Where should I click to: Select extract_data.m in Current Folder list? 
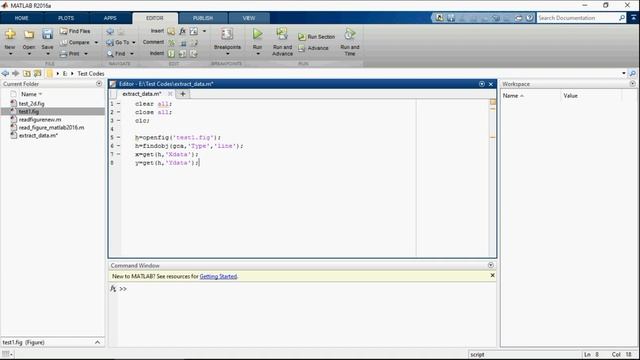coord(38,136)
